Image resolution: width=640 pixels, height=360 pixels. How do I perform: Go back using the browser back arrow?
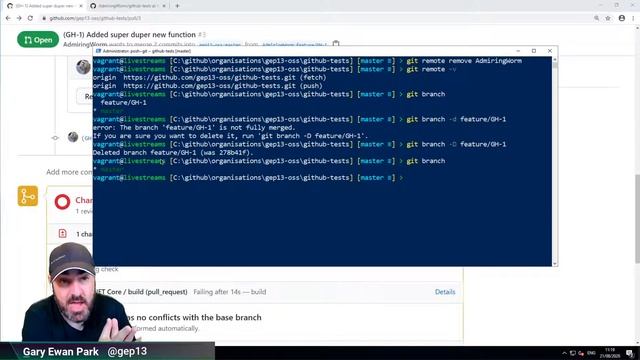point(8,18)
